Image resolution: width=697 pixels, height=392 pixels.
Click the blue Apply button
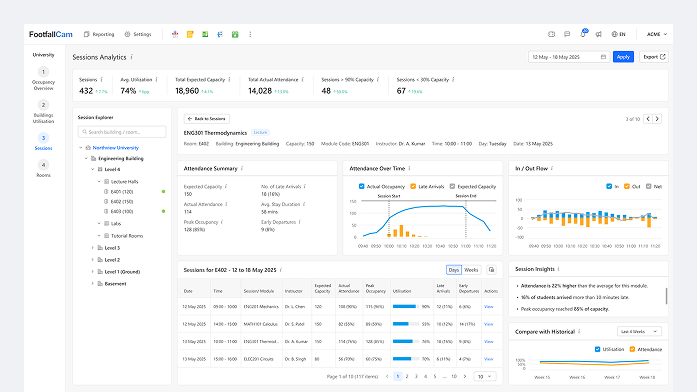pos(623,57)
